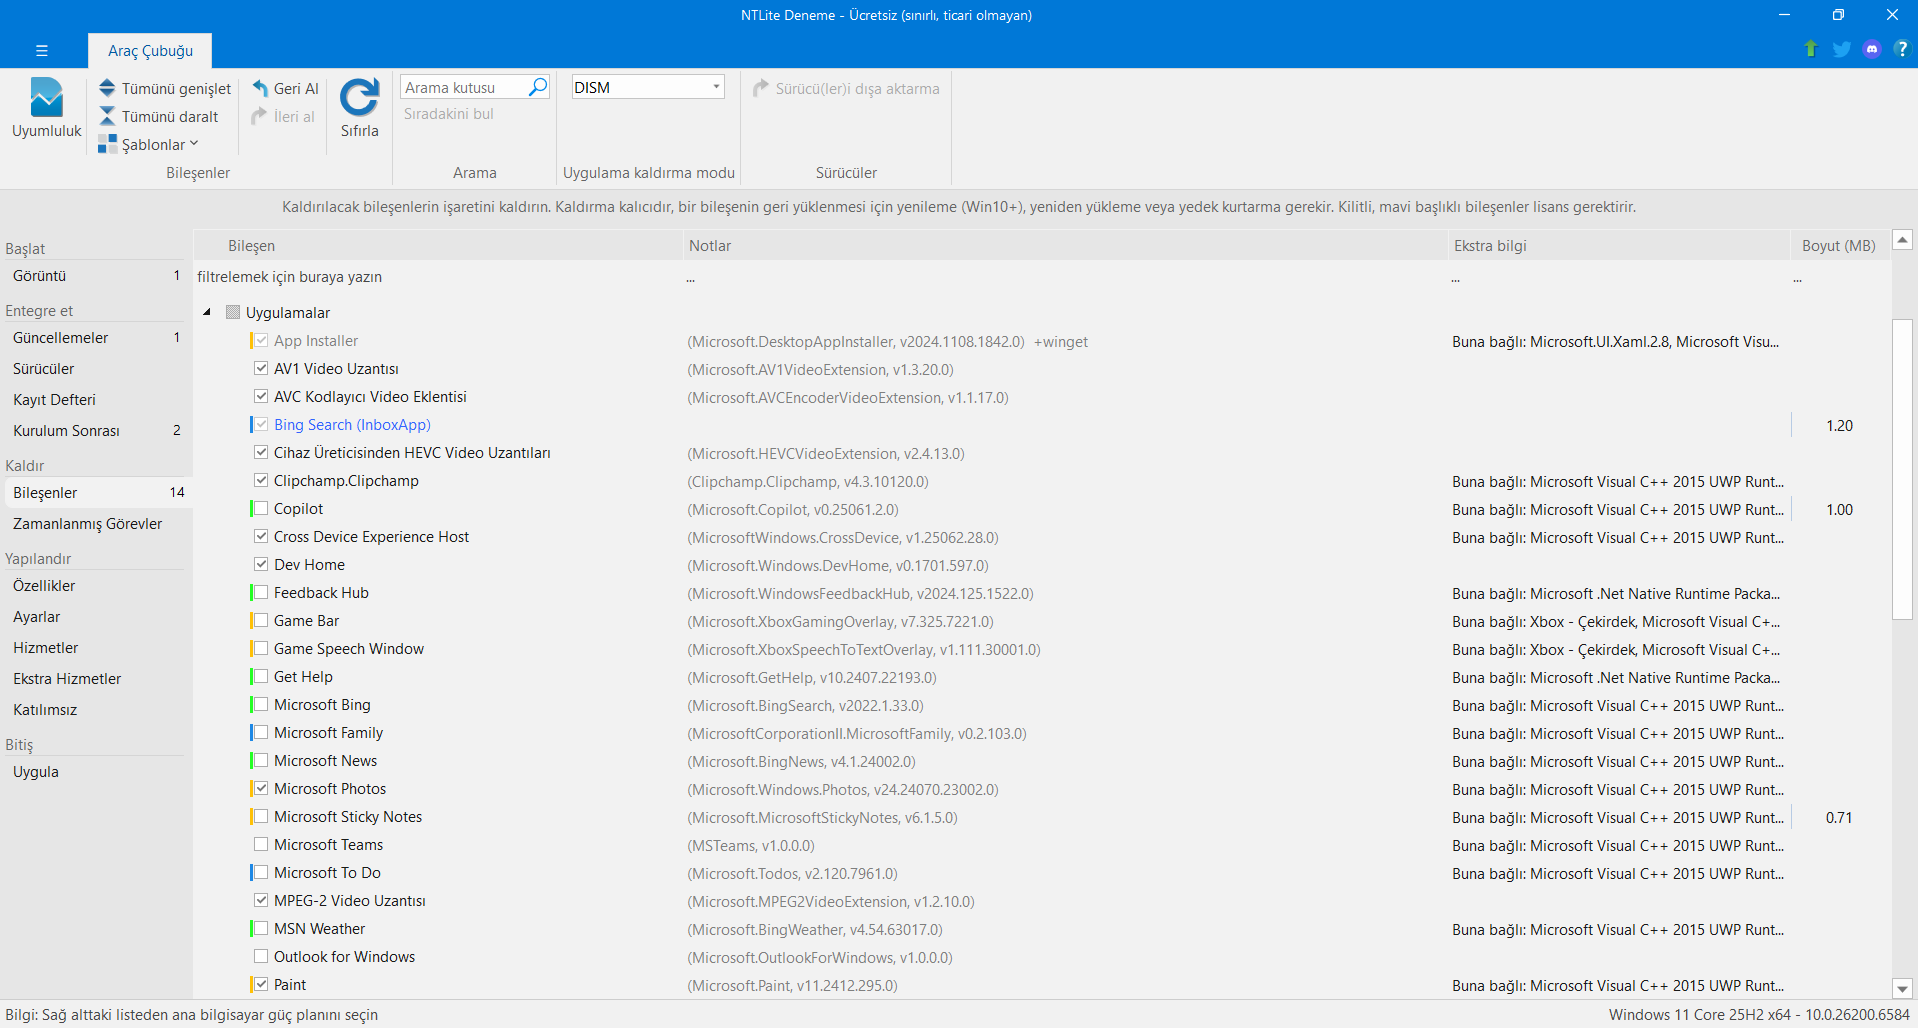Viewport: 1918px width, 1028px height.
Task: Click the magnifier search icon
Action: (x=538, y=87)
